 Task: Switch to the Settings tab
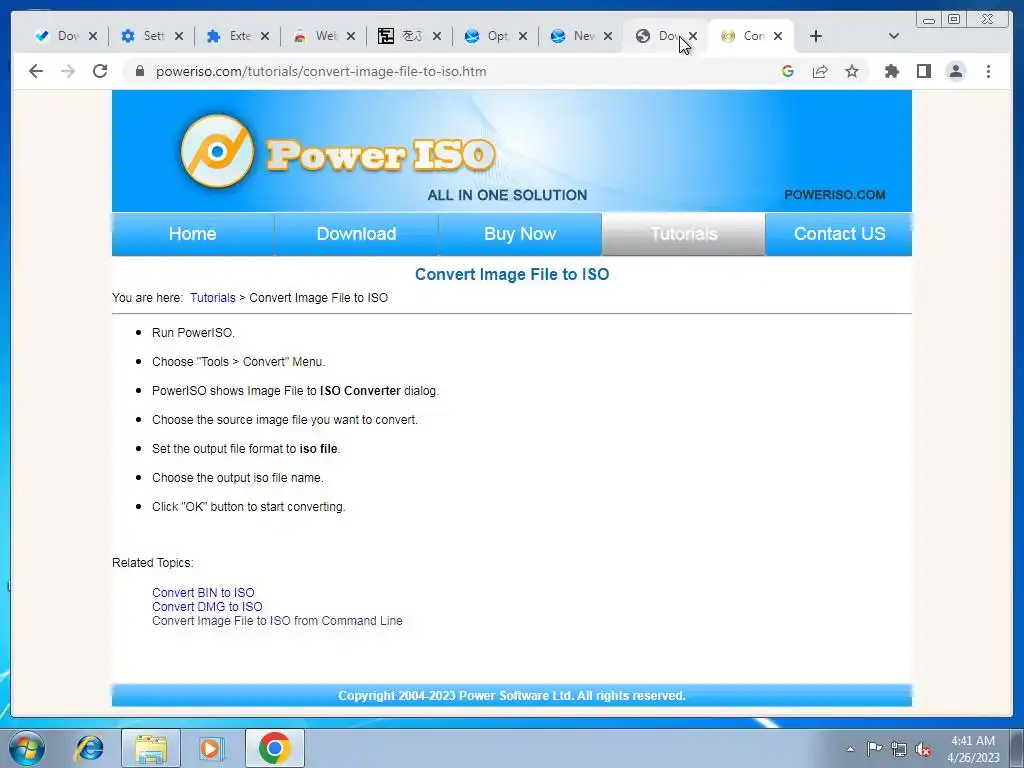pos(145,36)
